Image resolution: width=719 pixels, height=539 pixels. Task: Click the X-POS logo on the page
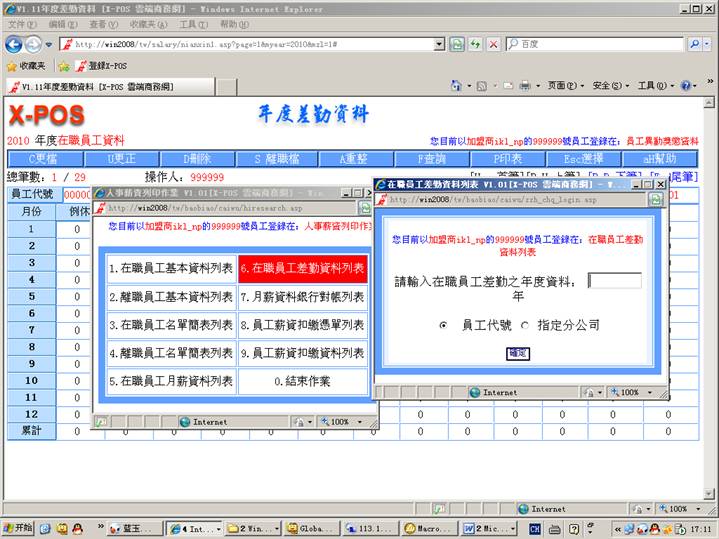45,115
